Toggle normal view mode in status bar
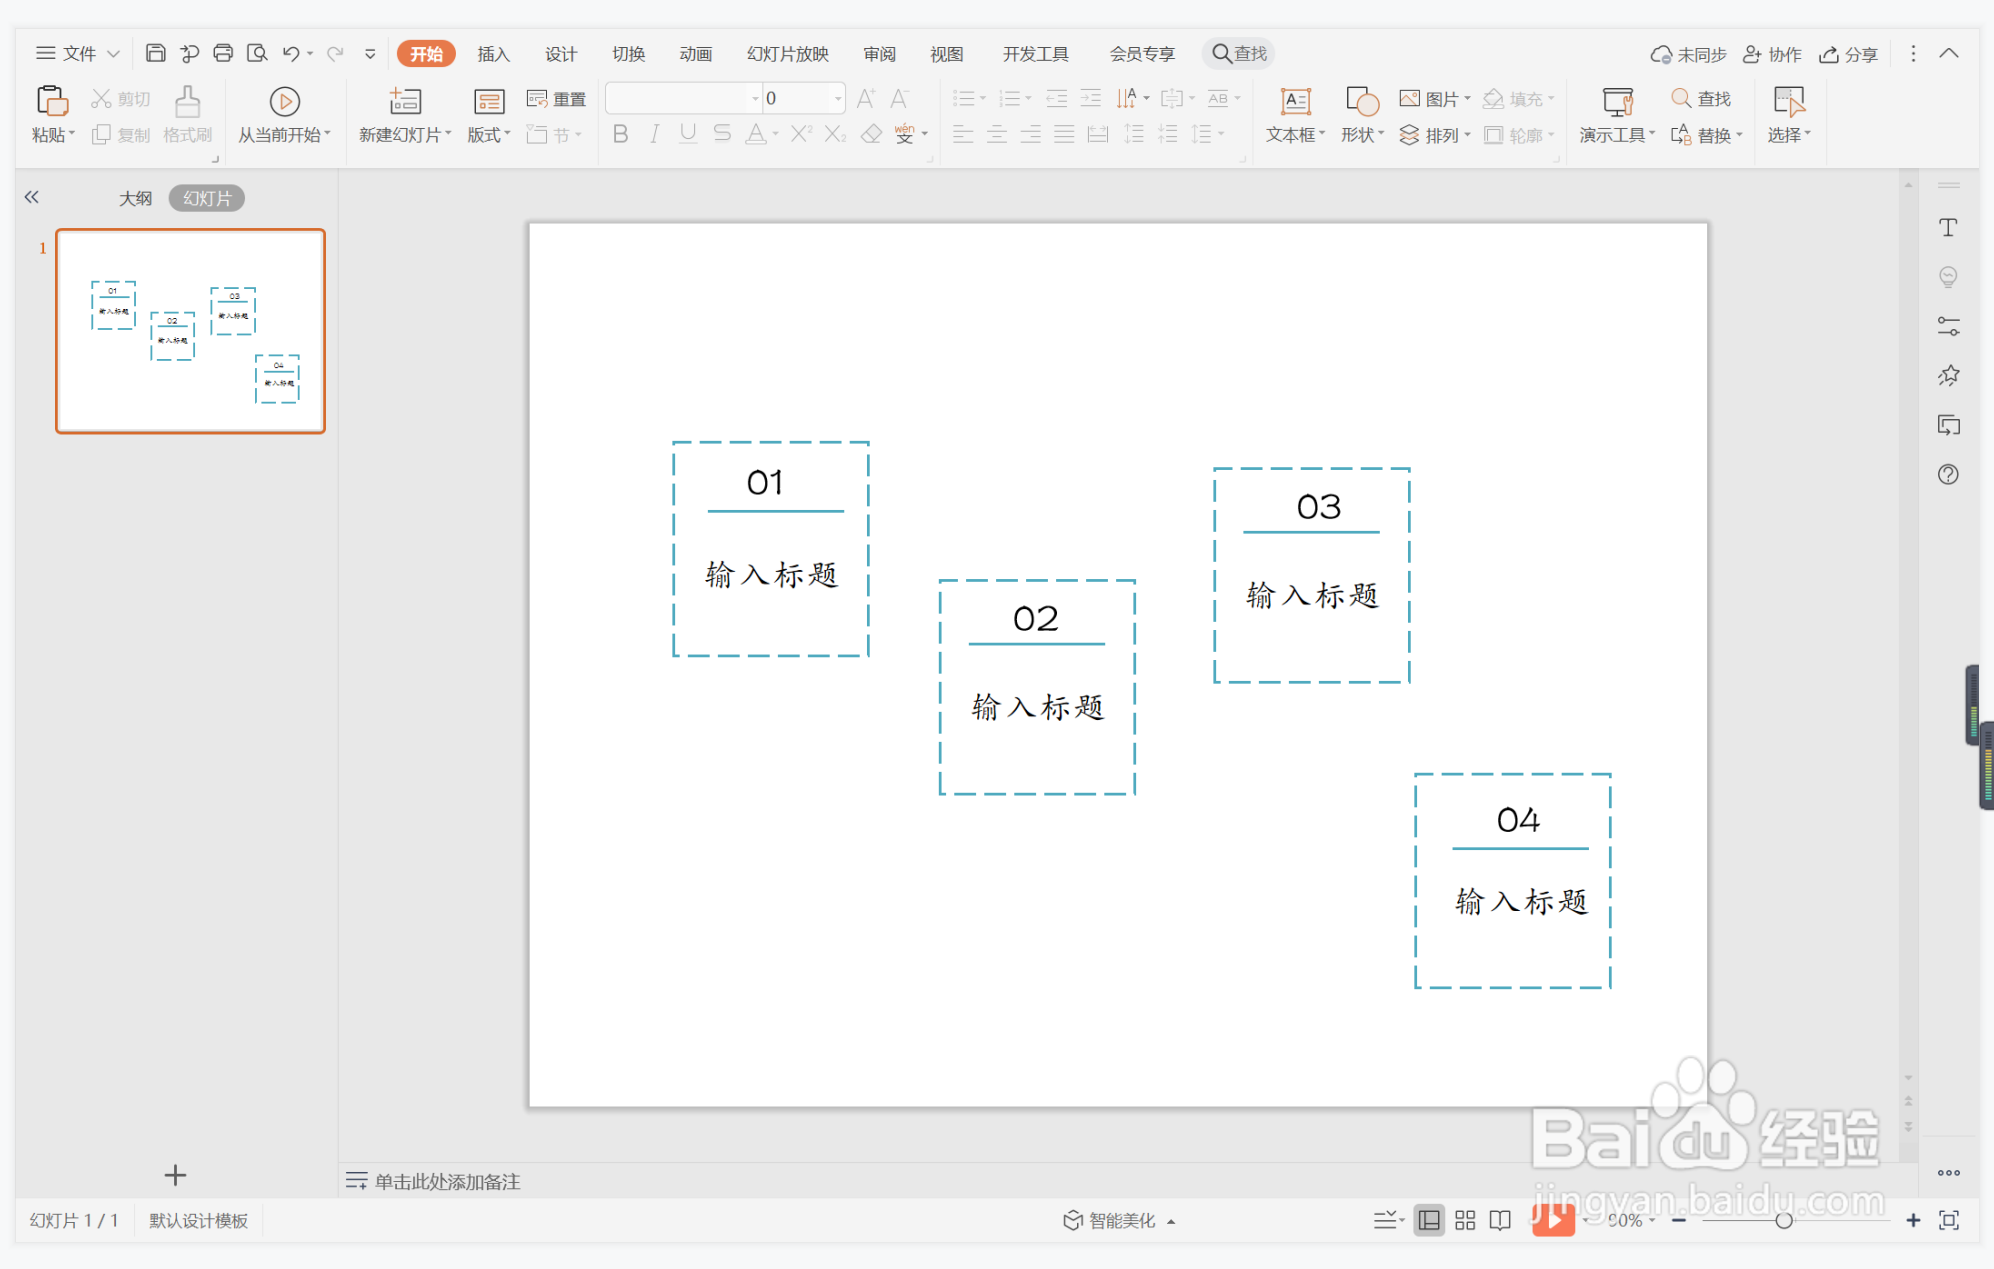 pyautogui.click(x=1429, y=1220)
